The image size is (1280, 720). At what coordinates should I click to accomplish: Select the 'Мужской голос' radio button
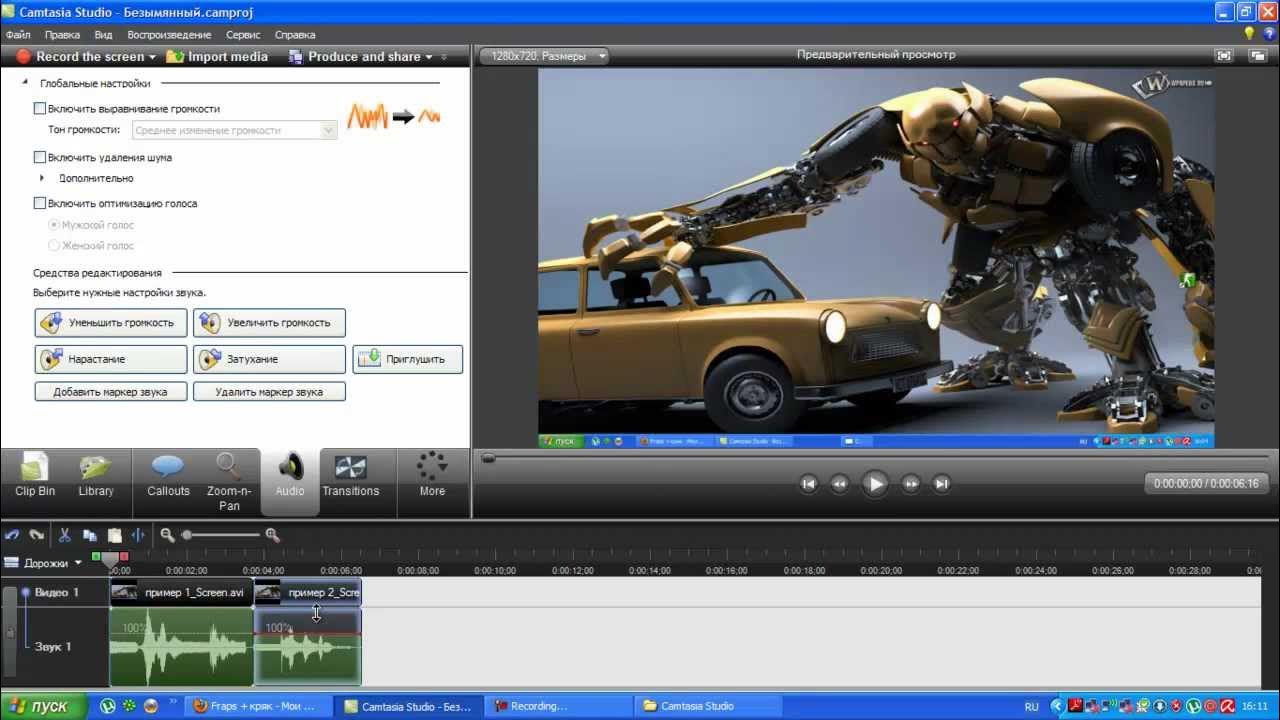pyautogui.click(x=54, y=225)
